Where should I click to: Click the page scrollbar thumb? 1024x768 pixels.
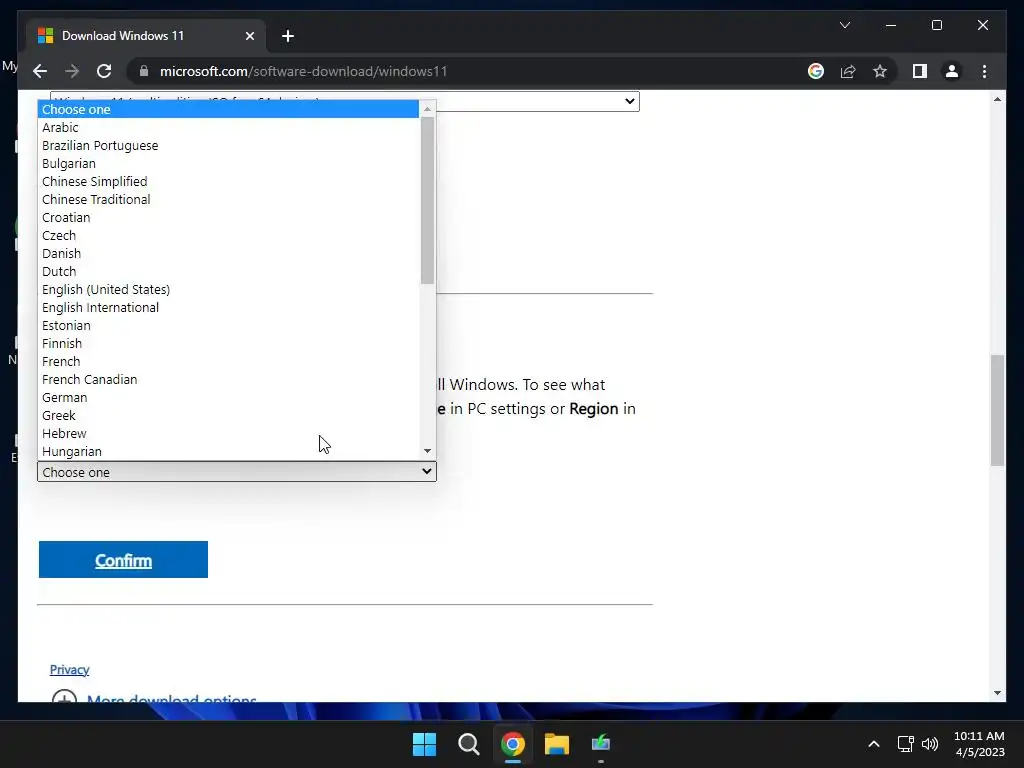(997, 410)
